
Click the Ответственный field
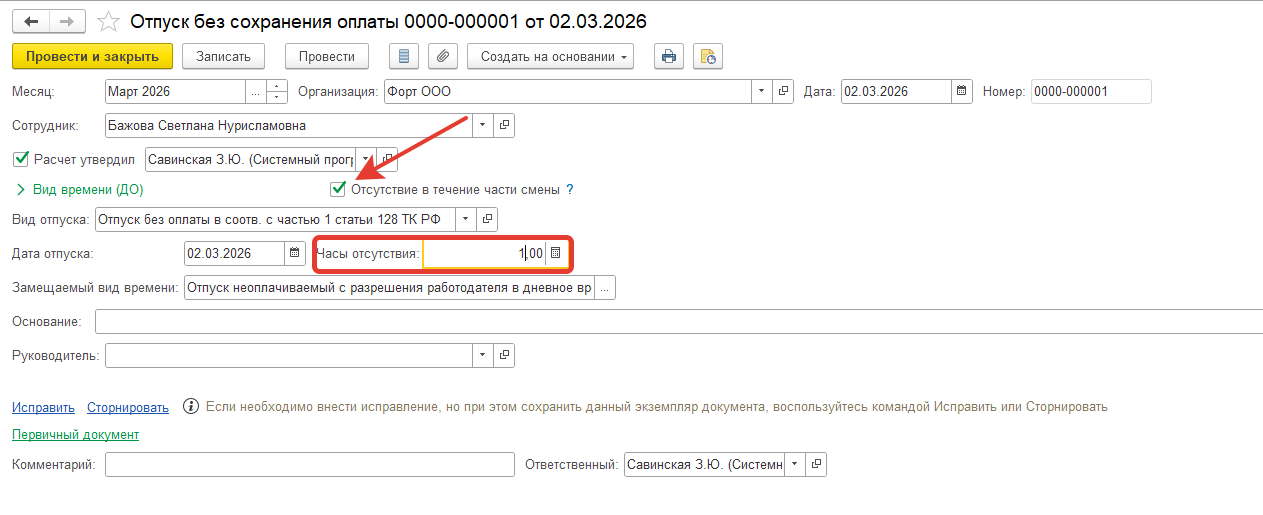[704, 464]
